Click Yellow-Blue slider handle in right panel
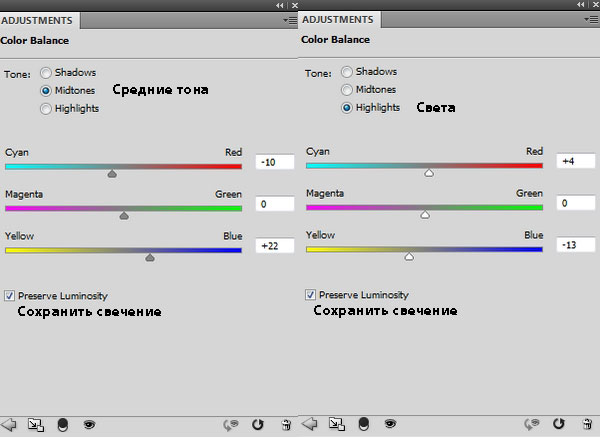600x438 pixels. 409,257
